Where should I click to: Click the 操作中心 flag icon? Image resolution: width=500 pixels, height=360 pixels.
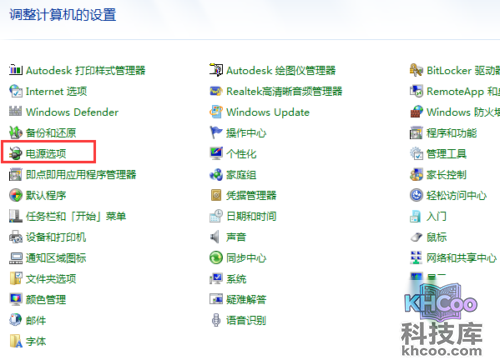[216, 133]
